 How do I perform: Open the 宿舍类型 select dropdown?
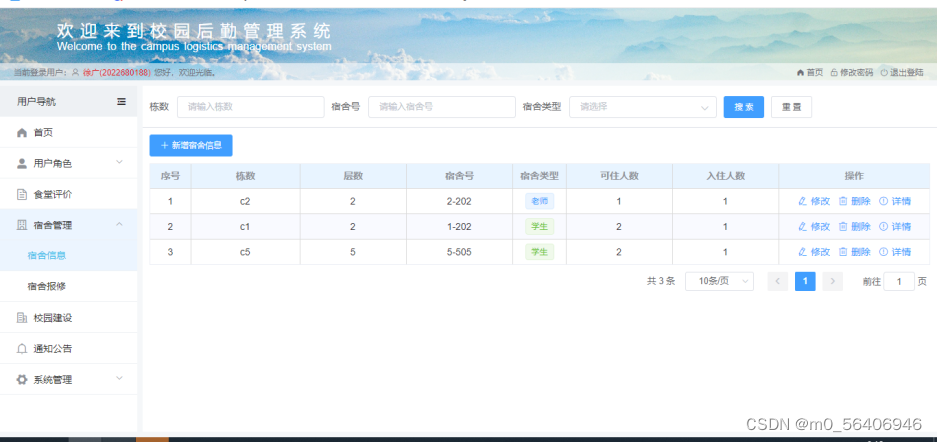[642, 107]
